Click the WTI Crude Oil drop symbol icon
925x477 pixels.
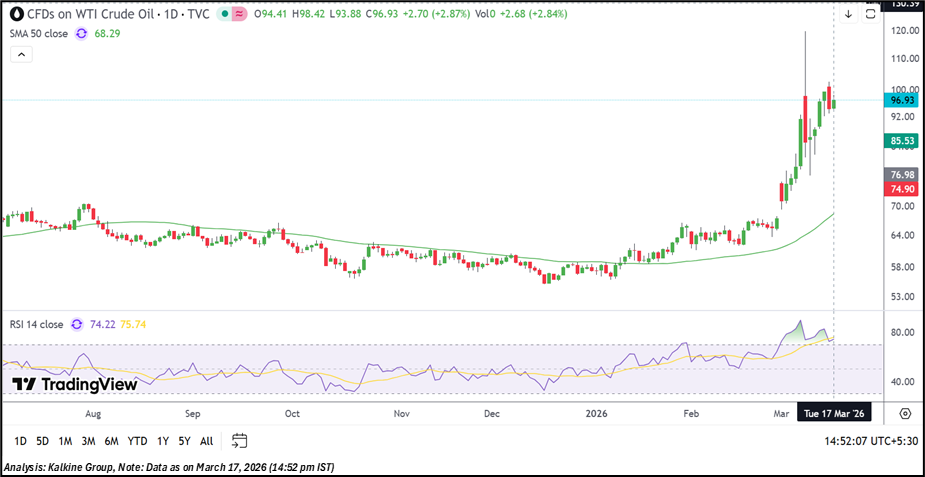[15, 14]
